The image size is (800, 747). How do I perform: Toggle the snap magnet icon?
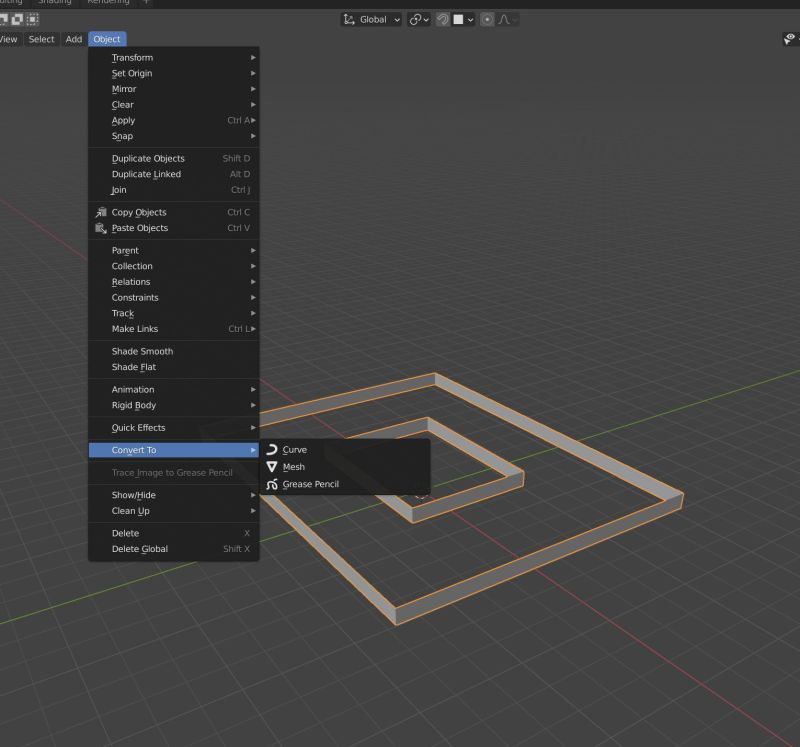[443, 19]
